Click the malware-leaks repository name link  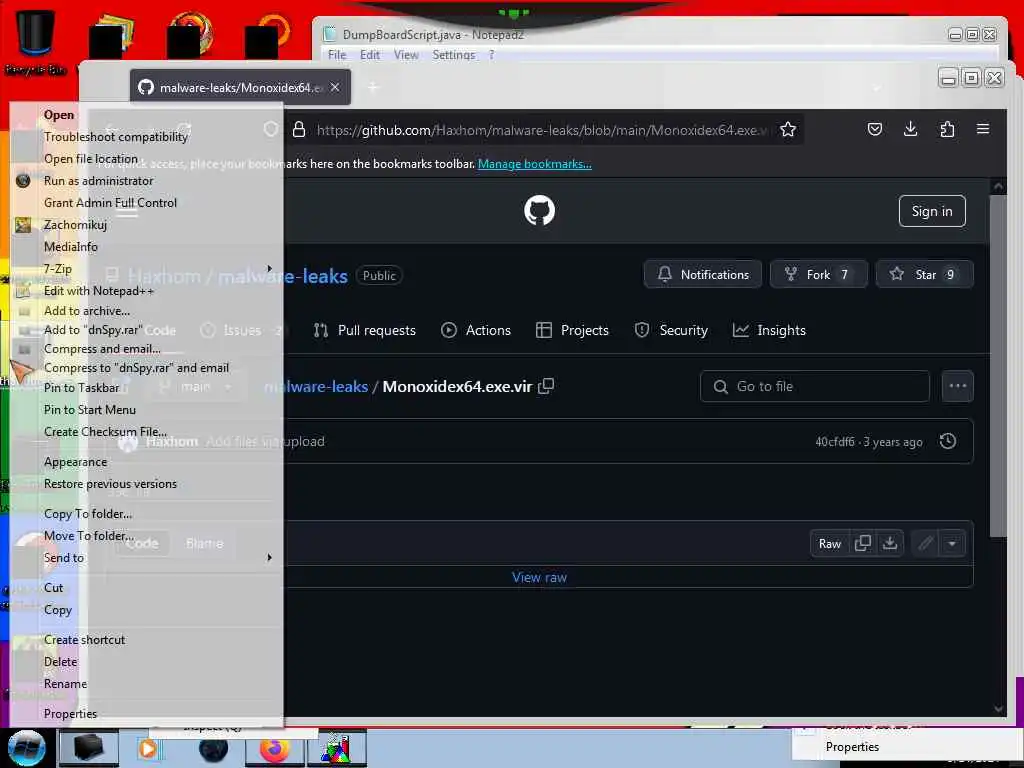[283, 276]
